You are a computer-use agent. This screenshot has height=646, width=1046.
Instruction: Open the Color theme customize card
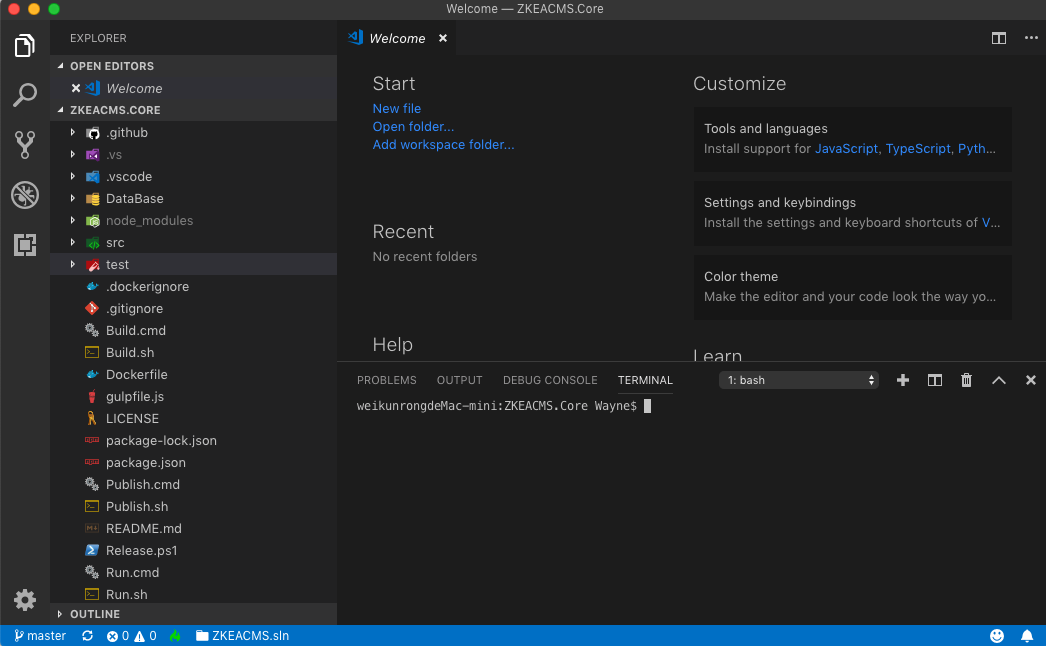(x=853, y=287)
